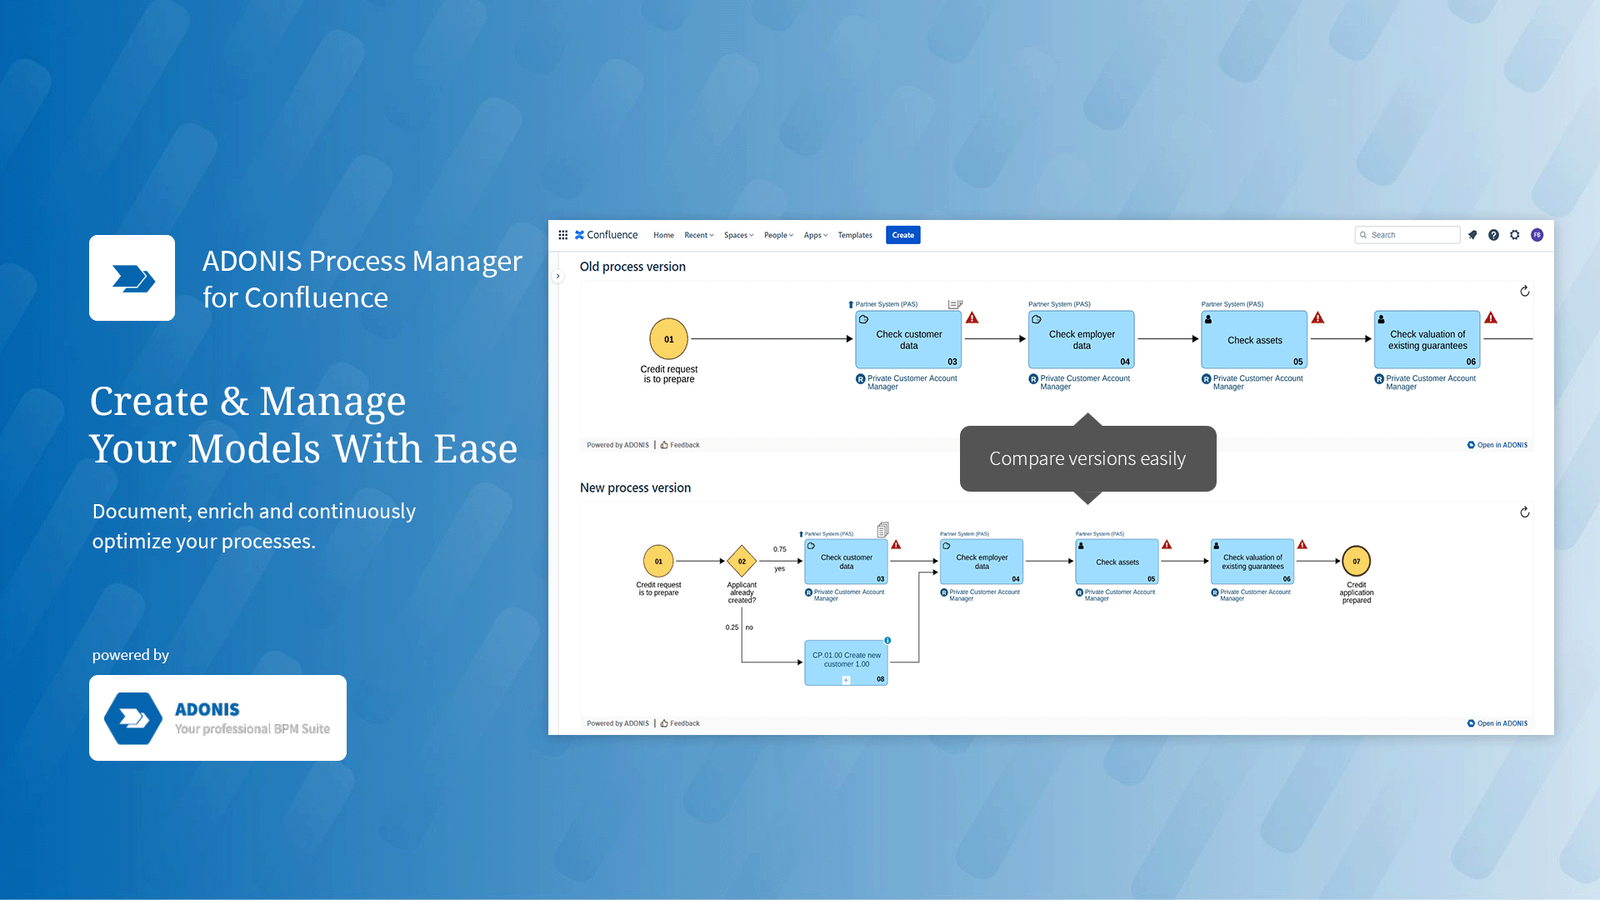This screenshot has height=900, width=1600.
Task: Click the Confluence logo
Action: point(606,235)
